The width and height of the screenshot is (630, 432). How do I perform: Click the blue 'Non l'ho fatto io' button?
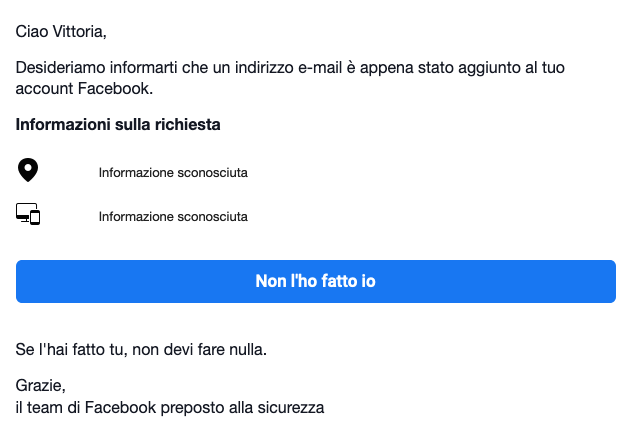[x=316, y=281]
